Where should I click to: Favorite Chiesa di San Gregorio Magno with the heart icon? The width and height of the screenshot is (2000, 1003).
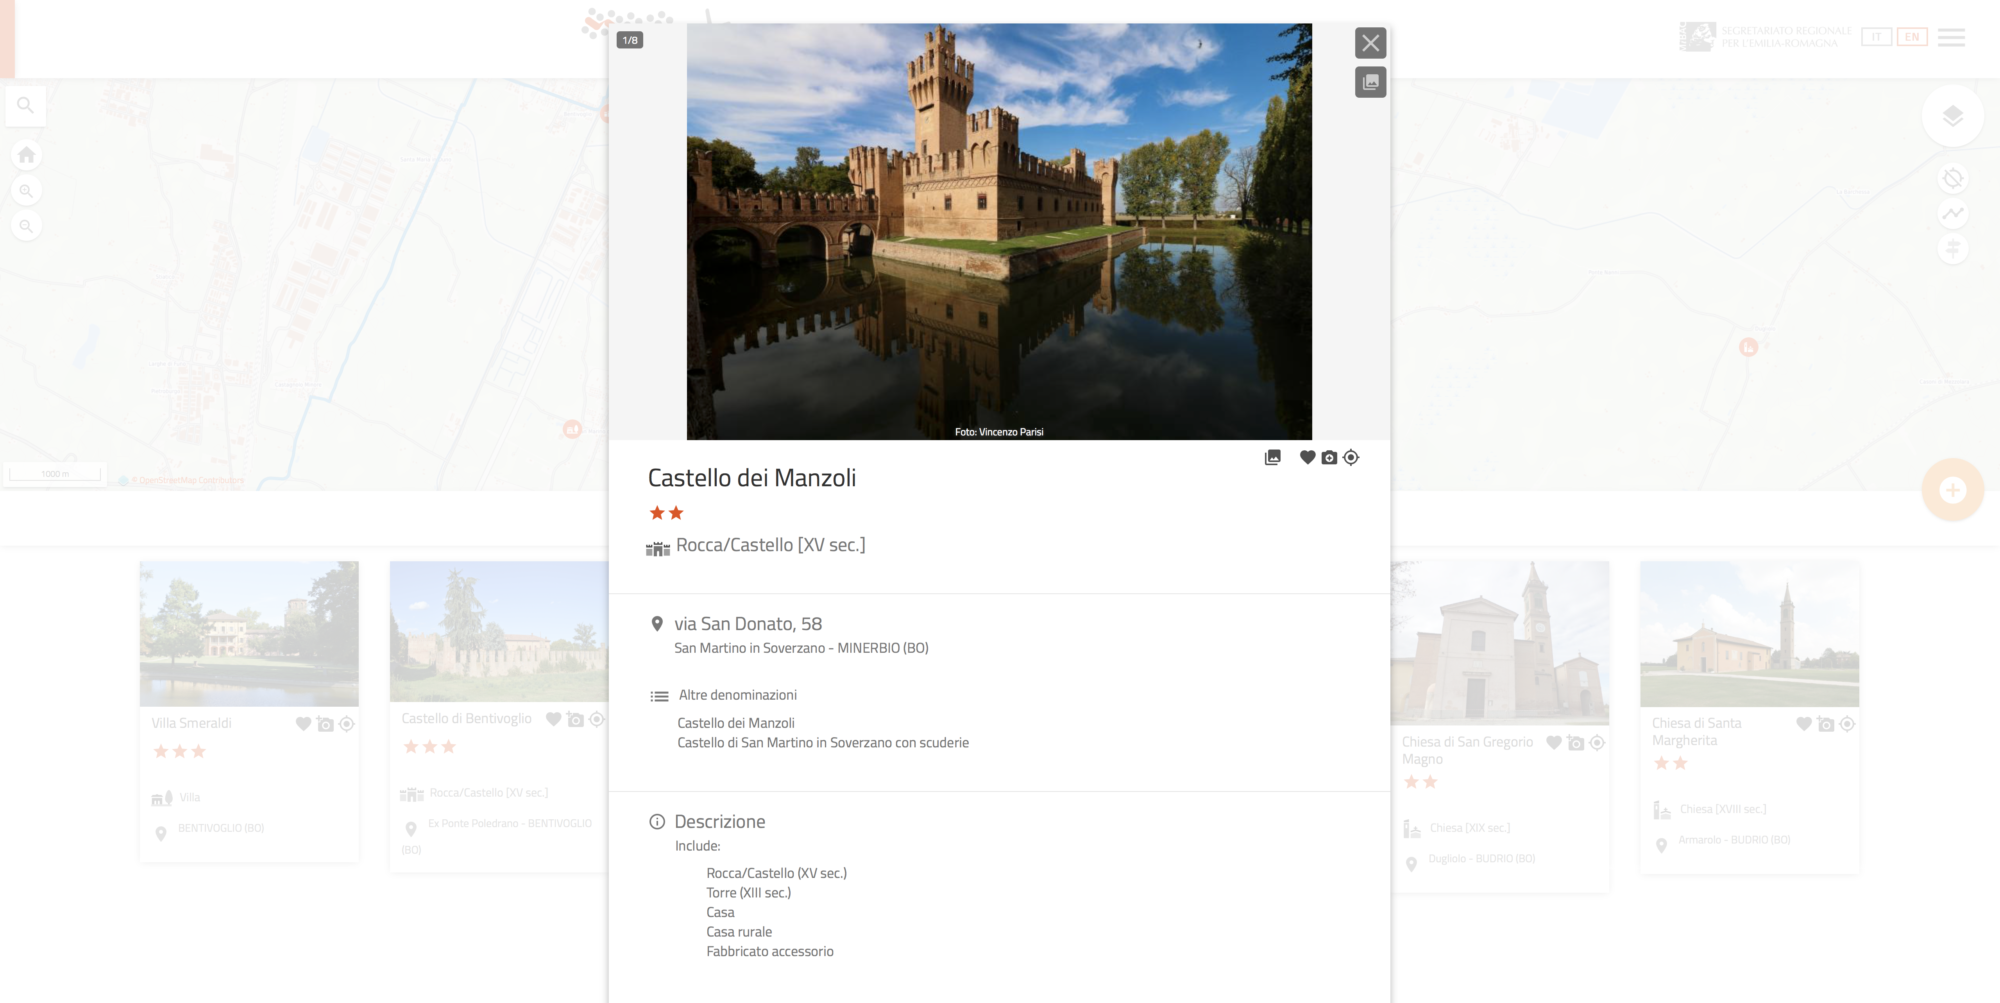[x=1554, y=742]
